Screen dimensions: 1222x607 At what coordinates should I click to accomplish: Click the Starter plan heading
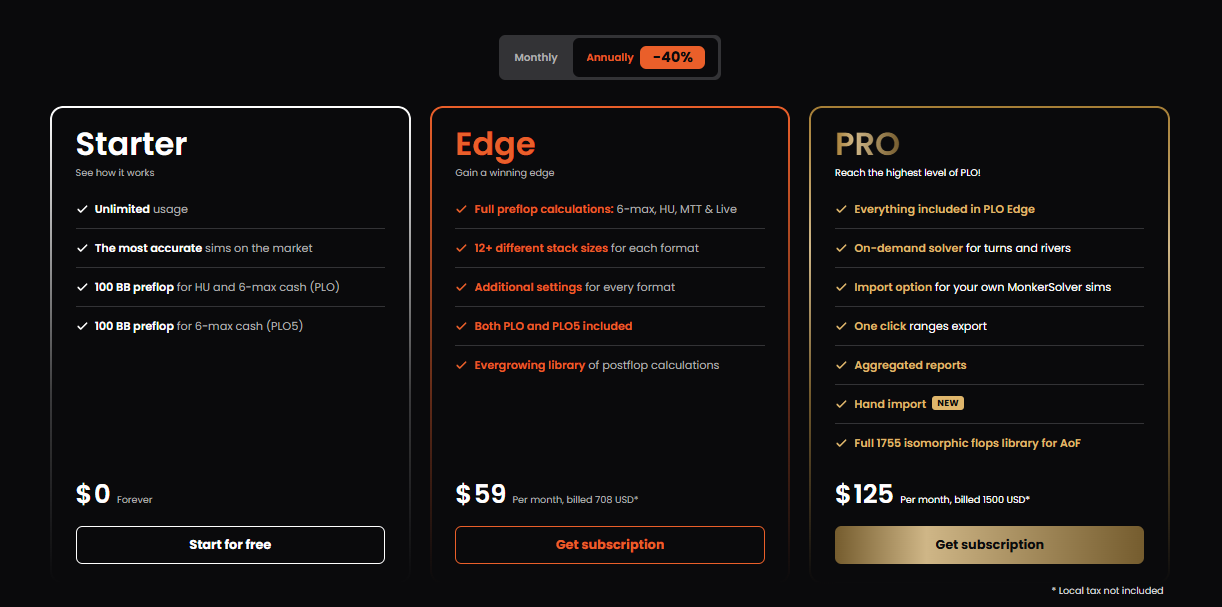point(131,144)
